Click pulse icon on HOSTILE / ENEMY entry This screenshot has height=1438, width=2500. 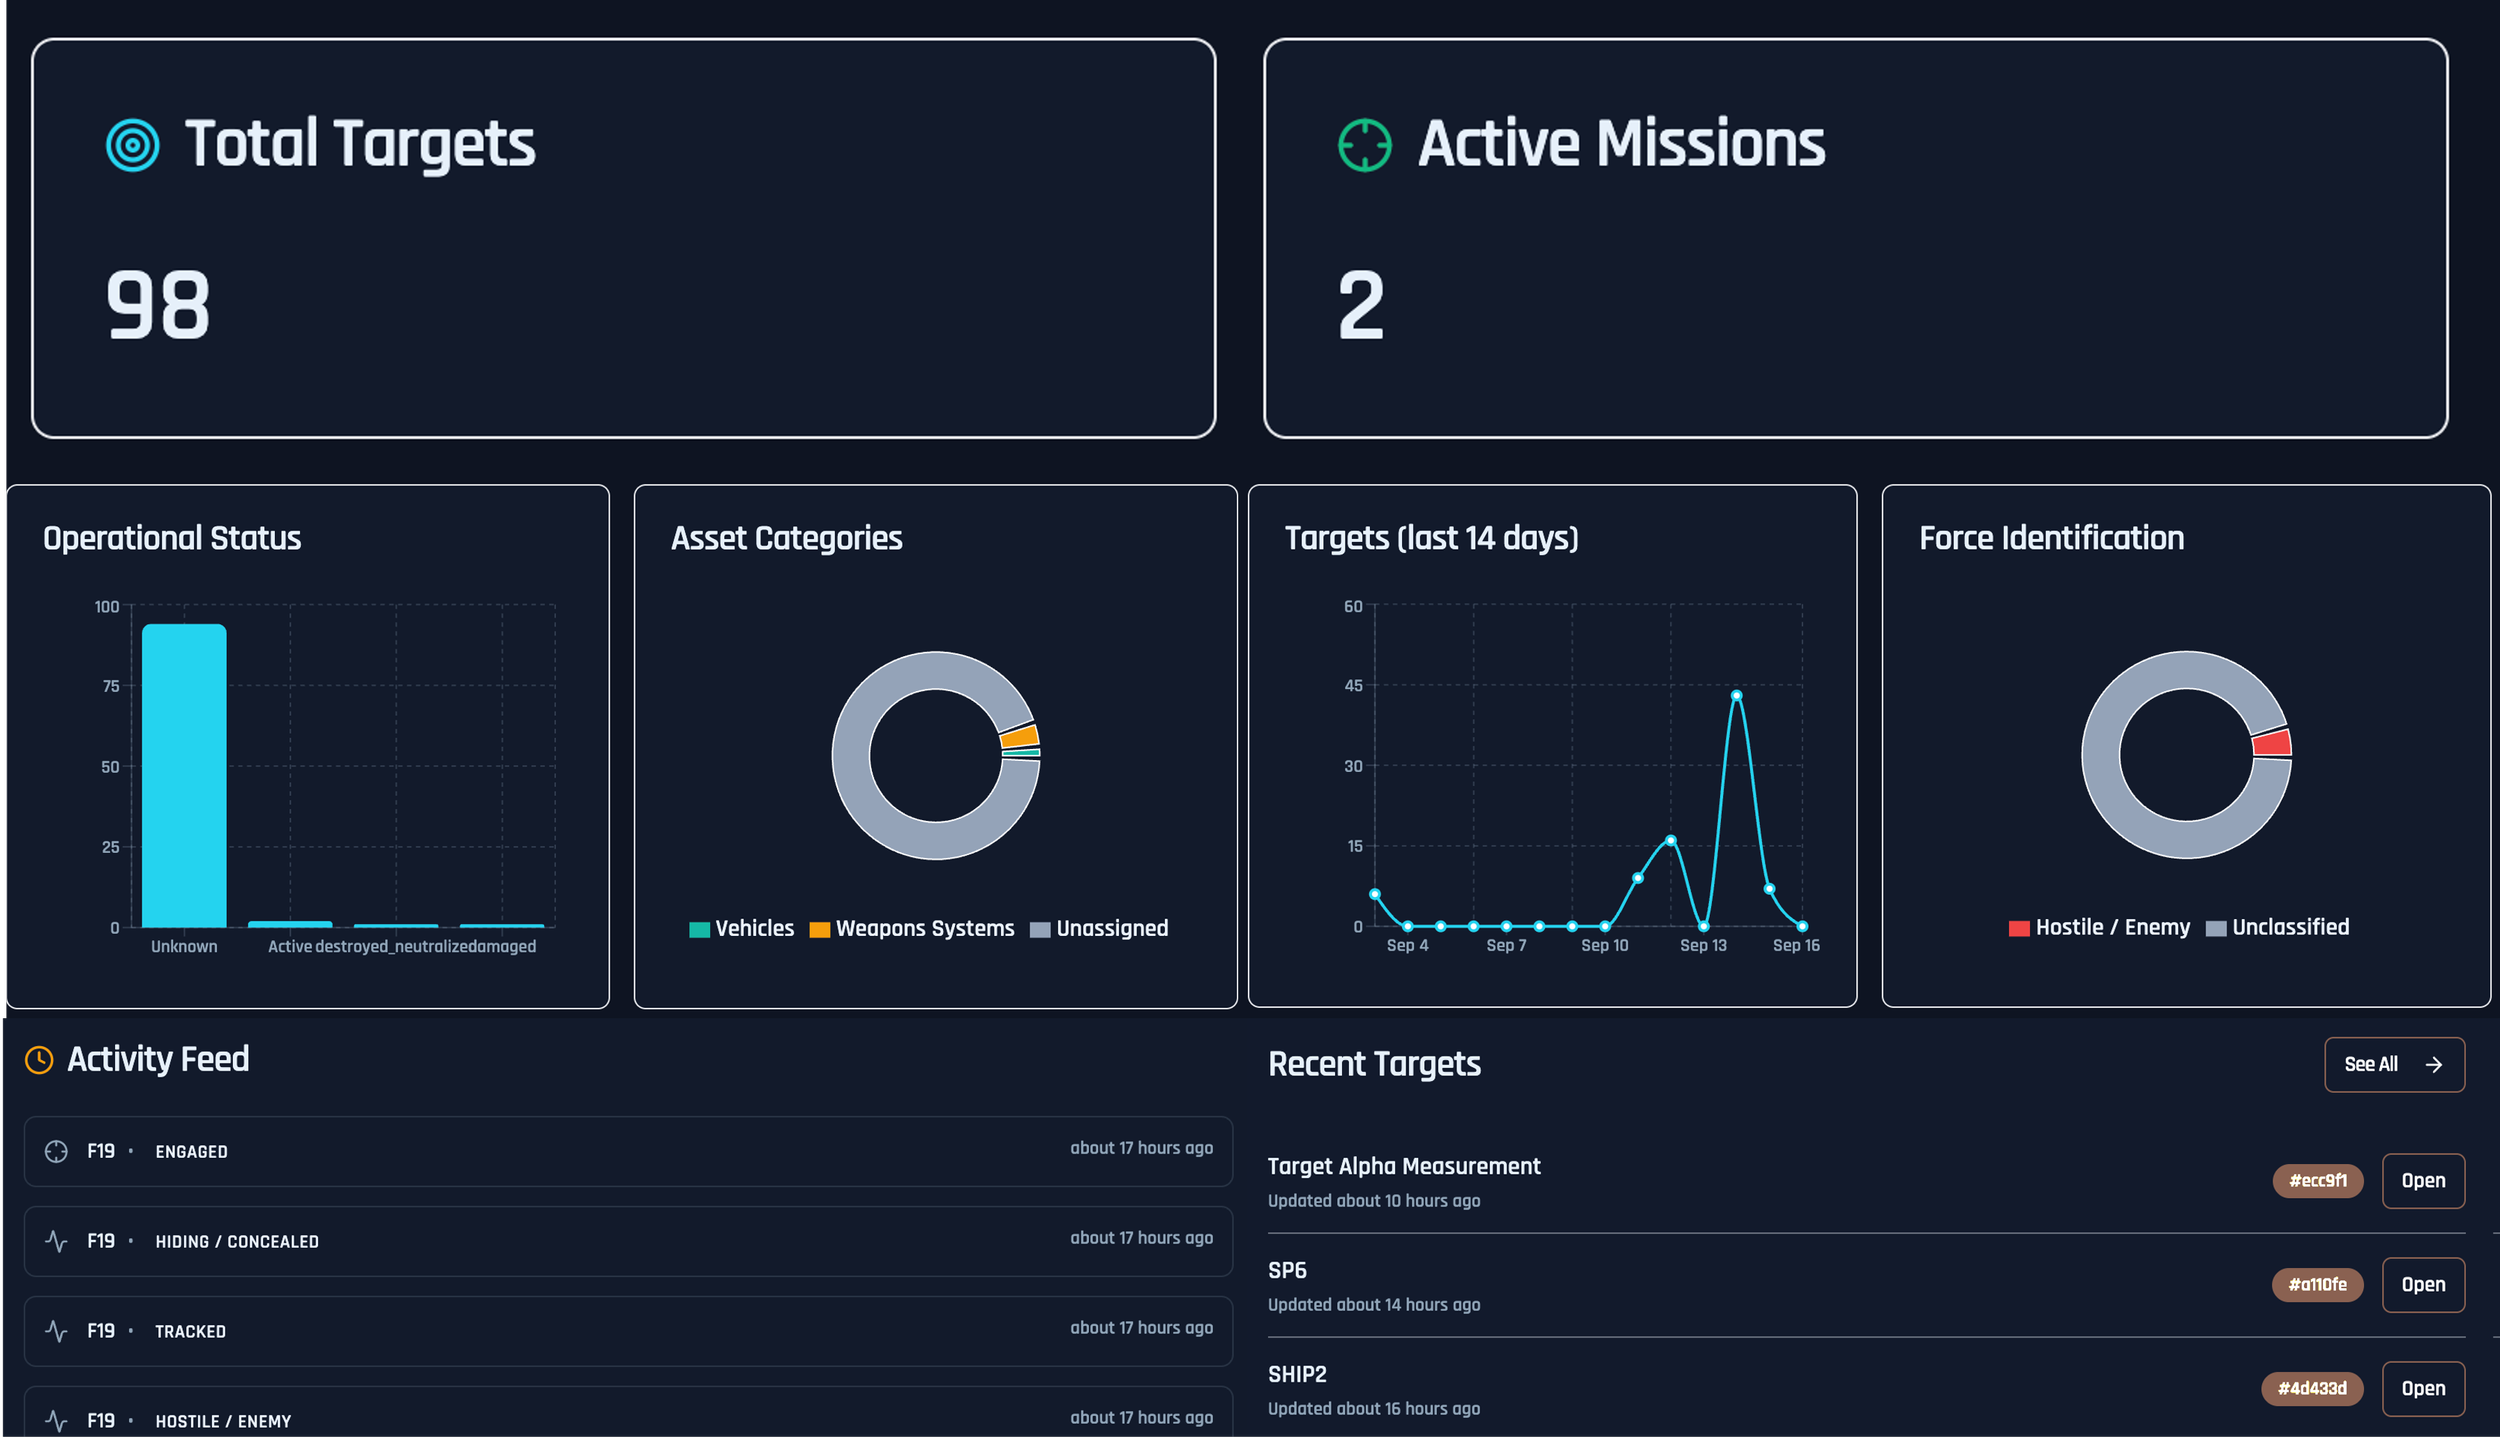coord(56,1421)
